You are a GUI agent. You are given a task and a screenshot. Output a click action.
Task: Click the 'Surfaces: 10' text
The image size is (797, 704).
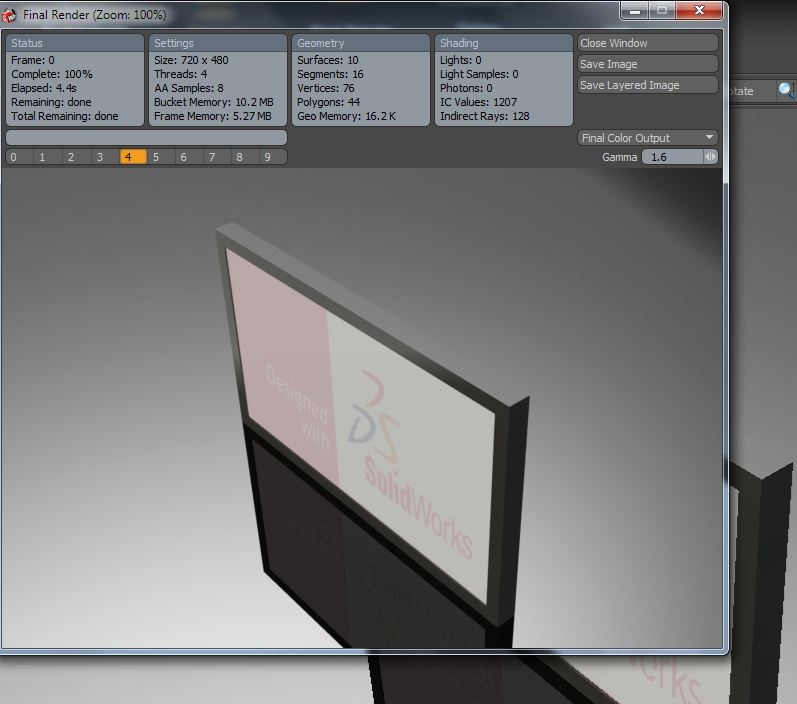pyautogui.click(x=327, y=60)
